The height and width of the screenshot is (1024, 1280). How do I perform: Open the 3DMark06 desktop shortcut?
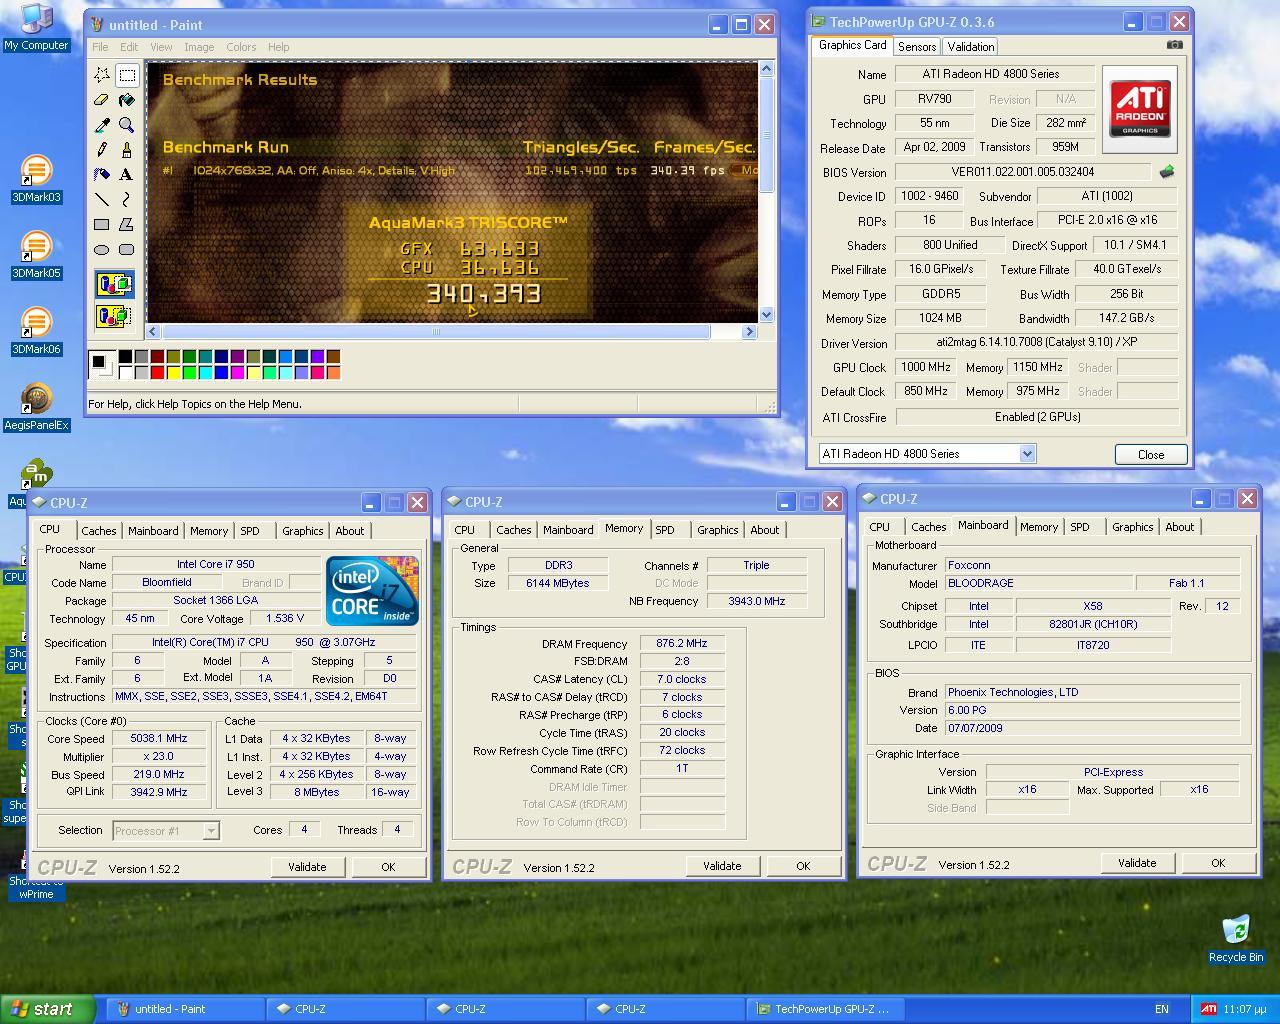[36, 332]
